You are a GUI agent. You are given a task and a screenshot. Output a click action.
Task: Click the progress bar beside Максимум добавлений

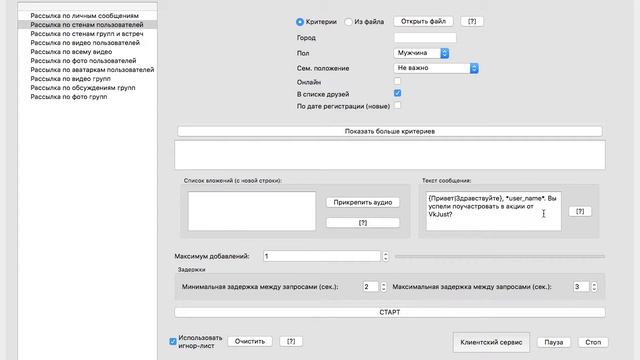500,256
